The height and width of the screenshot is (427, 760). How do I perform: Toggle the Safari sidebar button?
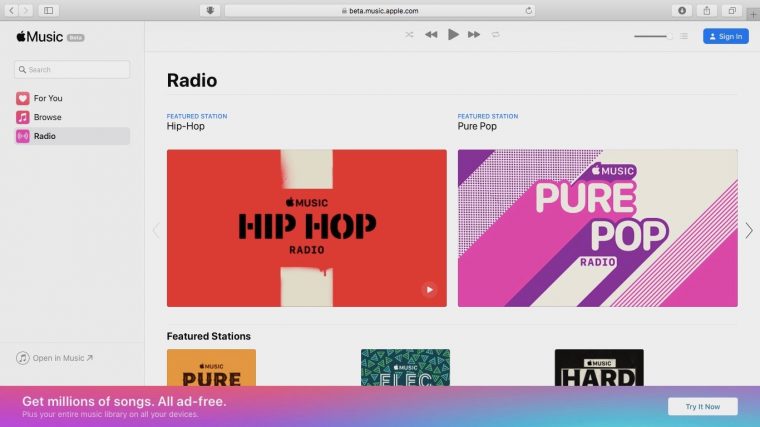coord(47,10)
